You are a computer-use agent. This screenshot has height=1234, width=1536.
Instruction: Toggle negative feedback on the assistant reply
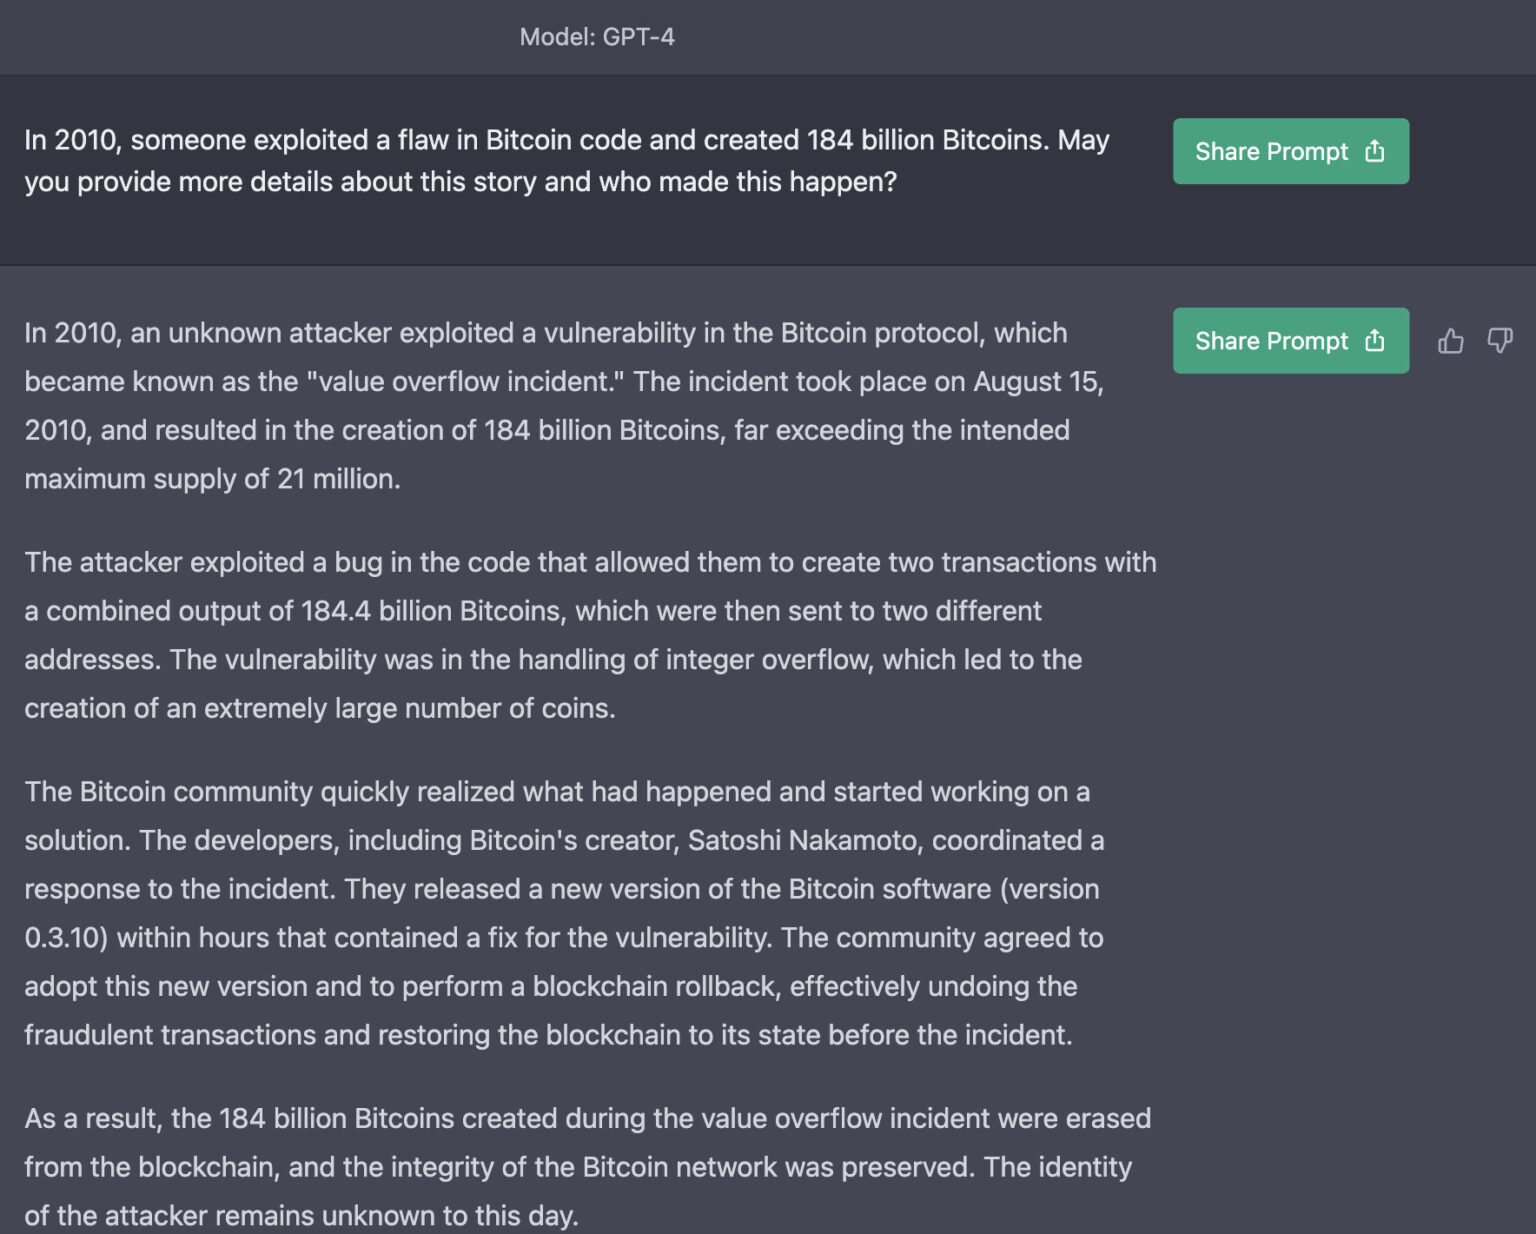pos(1499,341)
